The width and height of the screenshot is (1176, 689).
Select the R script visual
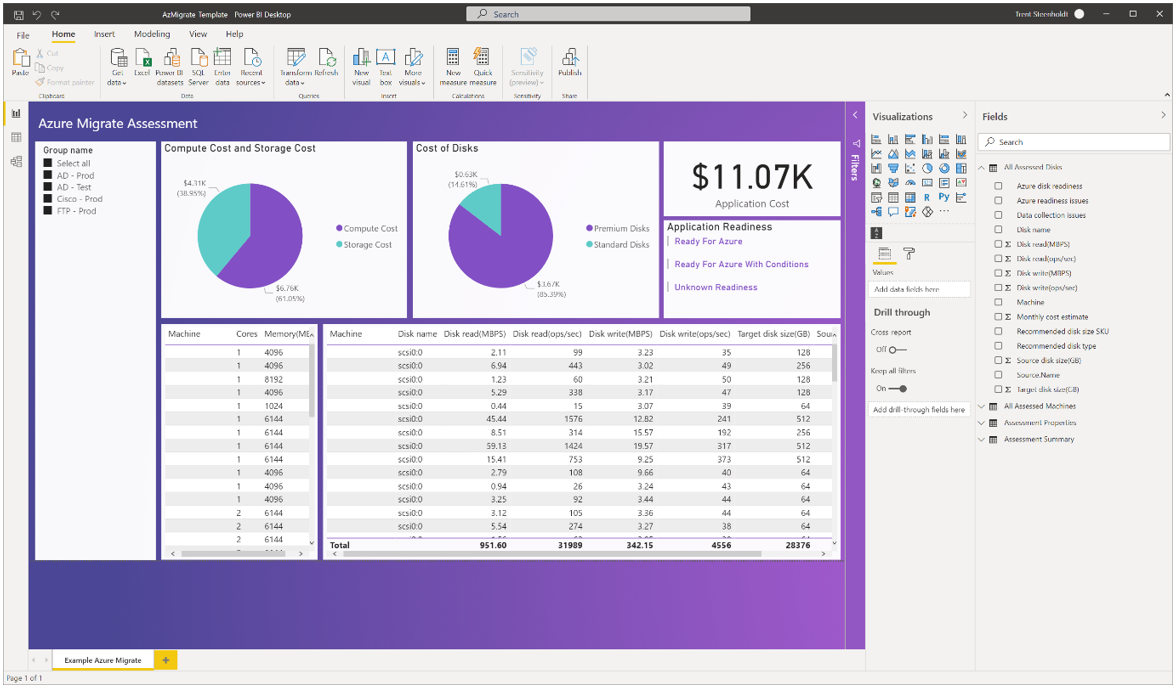[x=927, y=197]
